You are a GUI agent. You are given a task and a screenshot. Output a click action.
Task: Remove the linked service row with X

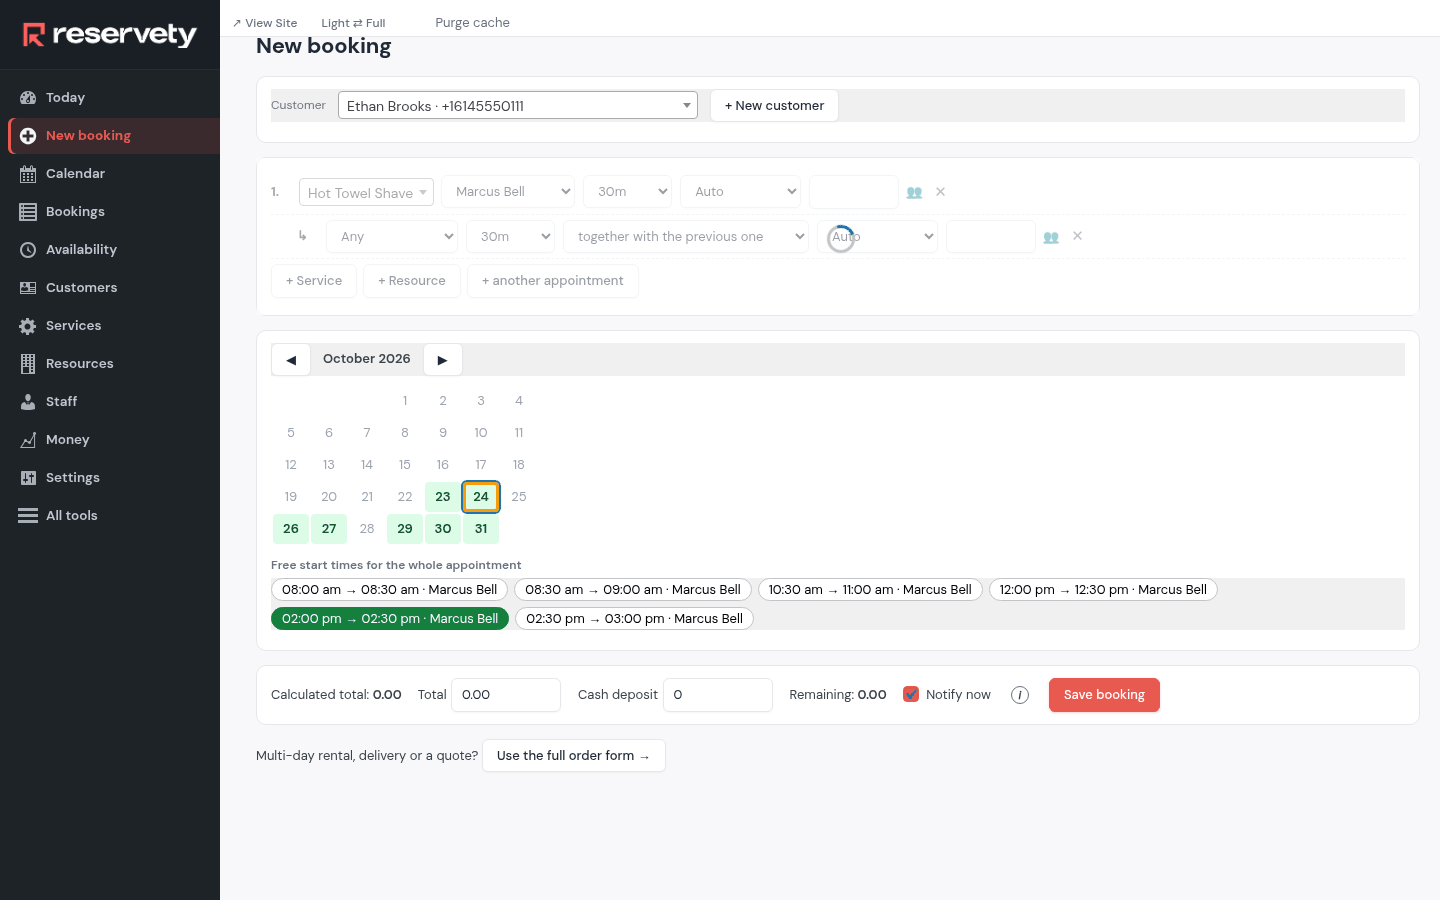click(x=1077, y=236)
